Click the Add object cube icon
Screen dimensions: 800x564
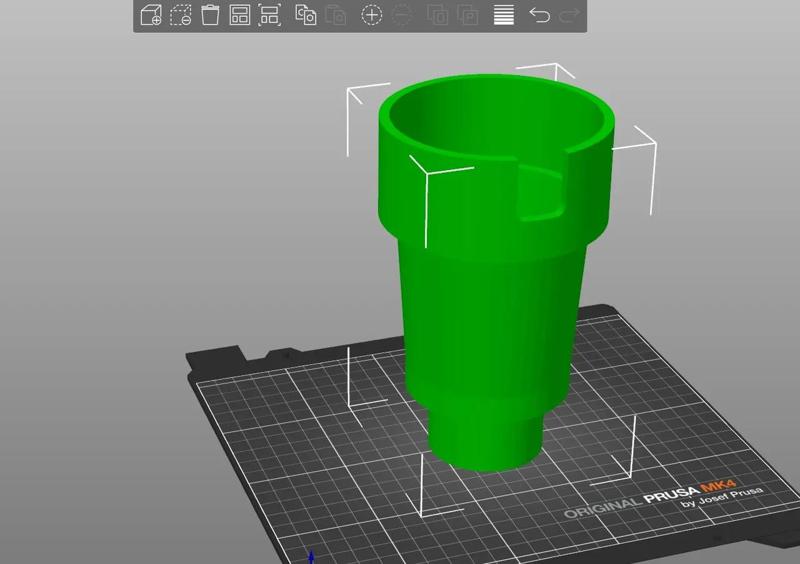point(151,15)
